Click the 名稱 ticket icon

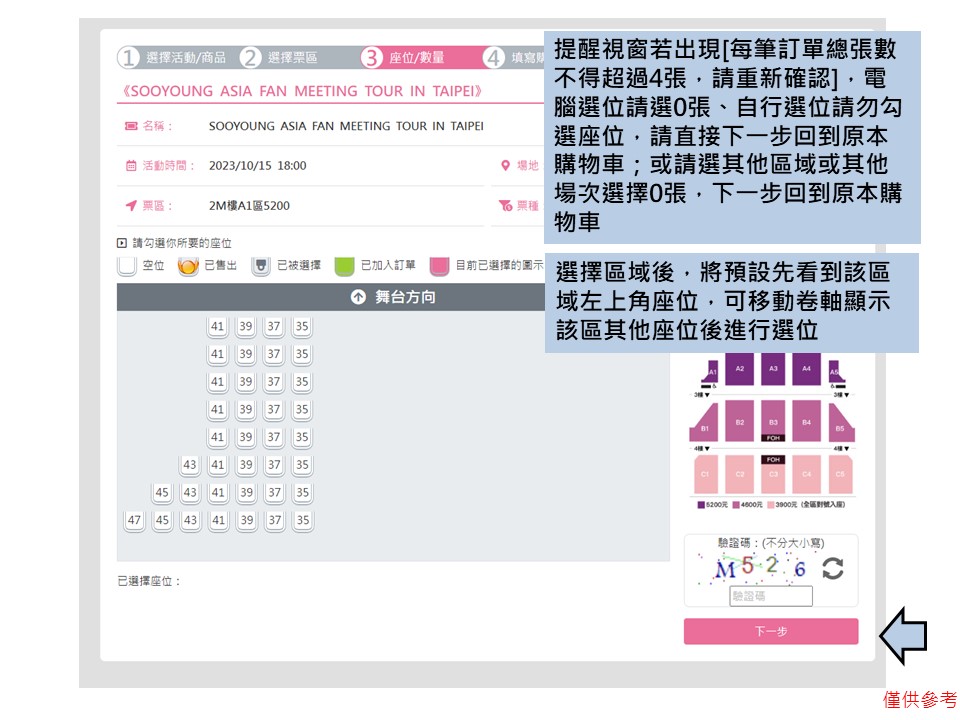point(131,126)
